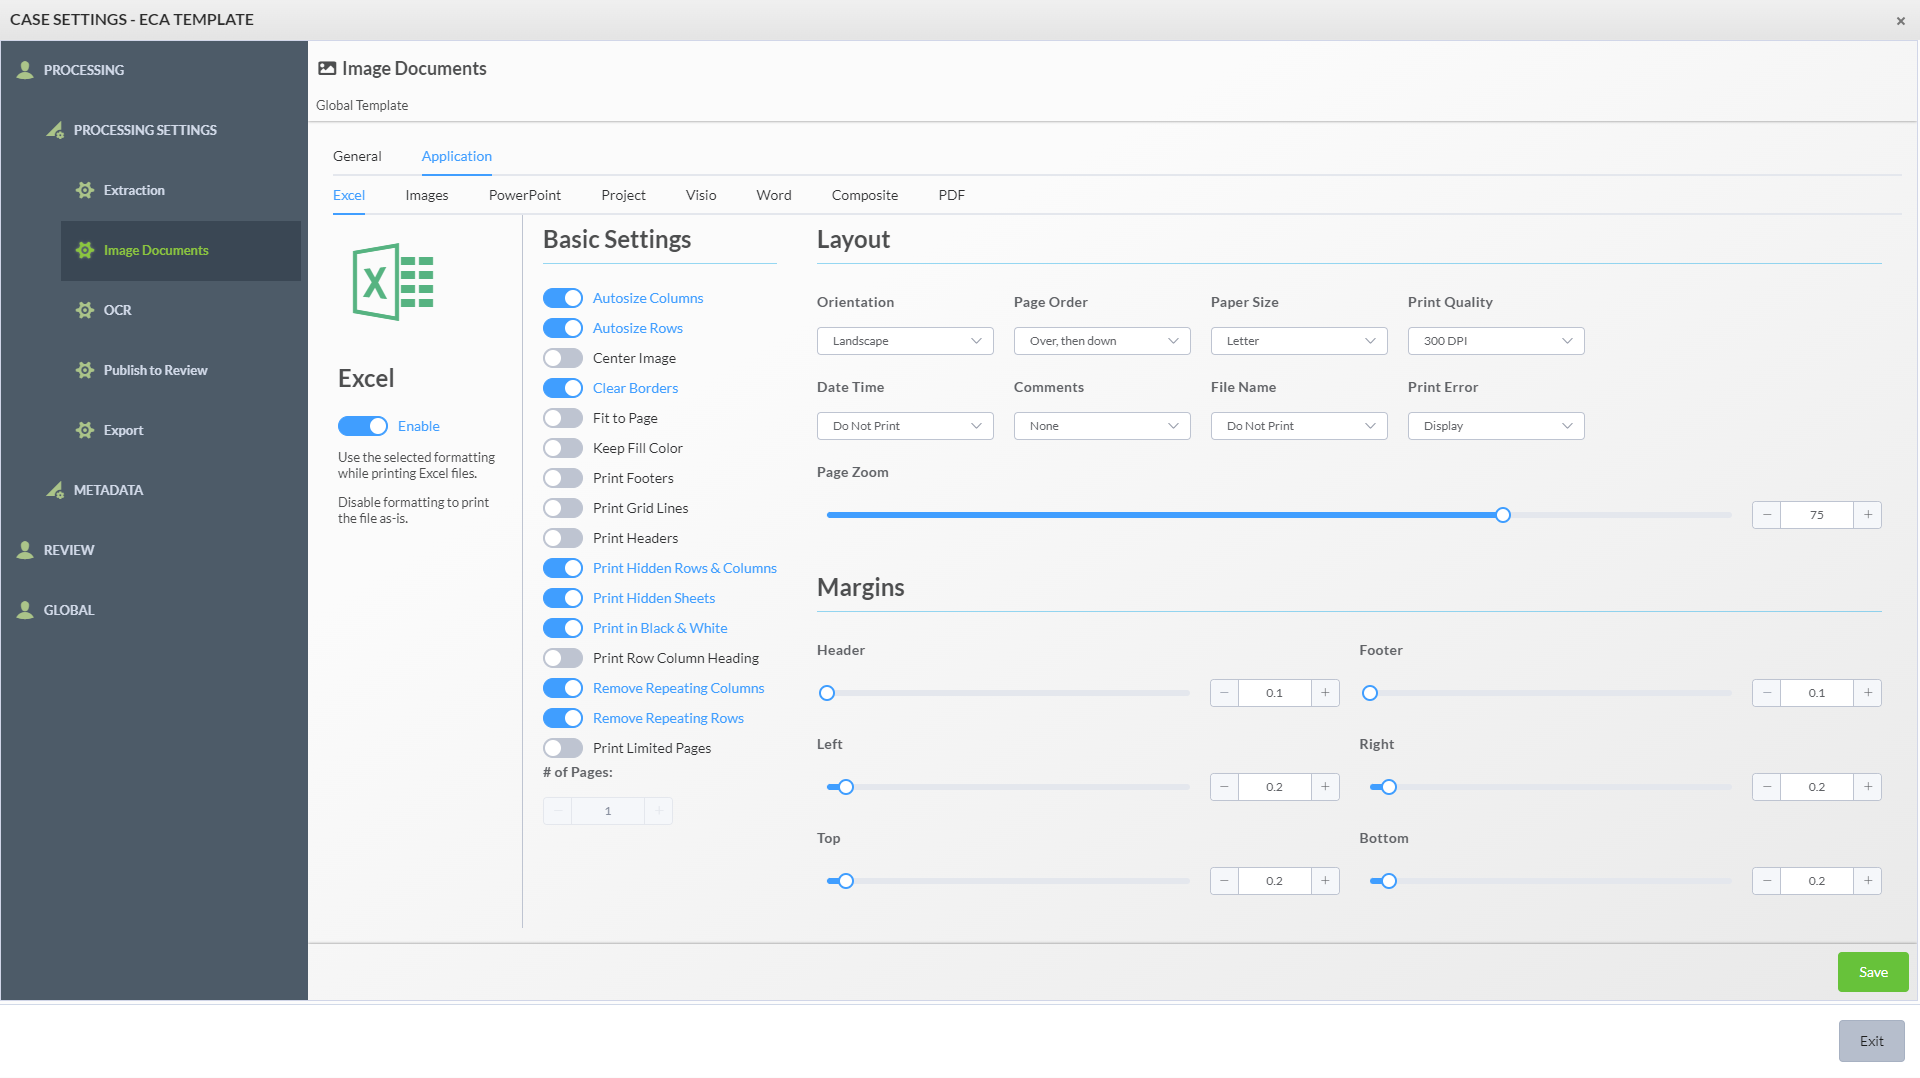Expand the Paper Size dropdown set to Letter
Image resolution: width=1920 pixels, height=1078 pixels.
click(x=1298, y=340)
